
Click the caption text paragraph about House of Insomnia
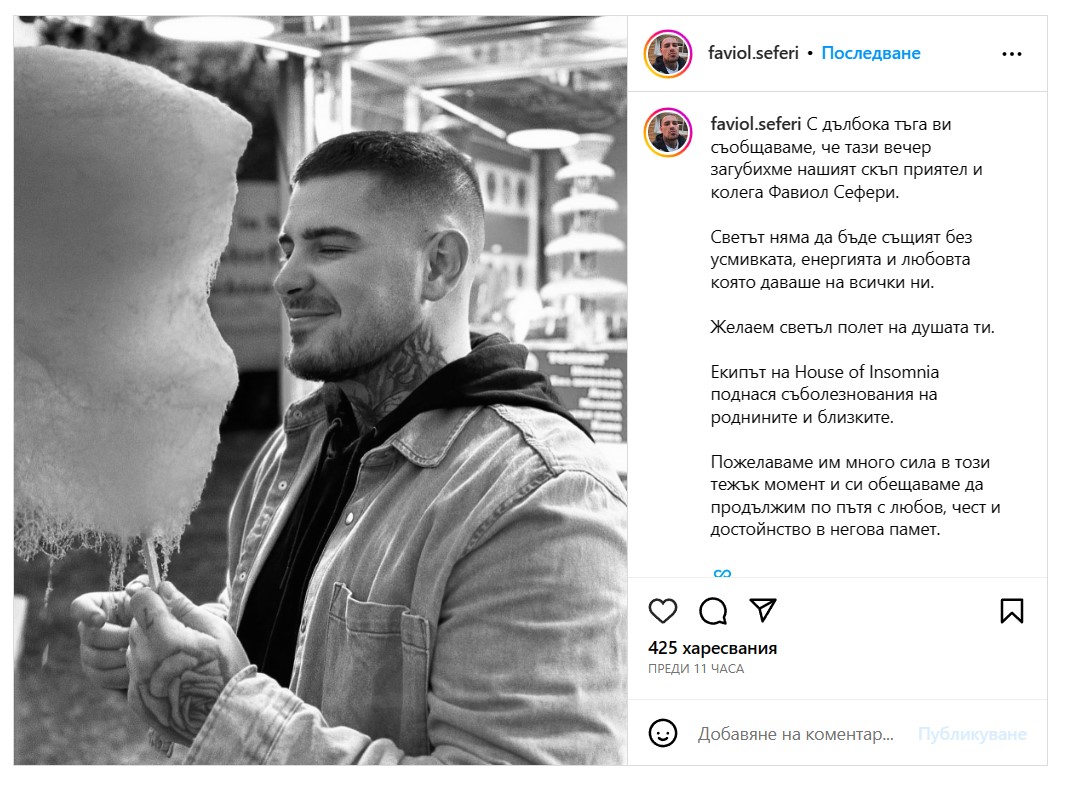tap(824, 394)
